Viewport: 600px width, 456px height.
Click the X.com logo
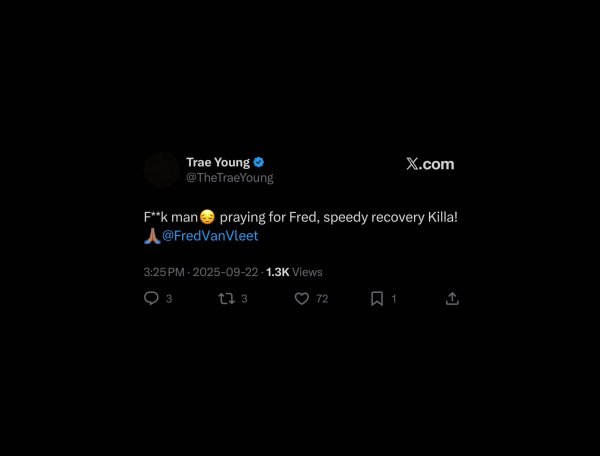(x=430, y=164)
